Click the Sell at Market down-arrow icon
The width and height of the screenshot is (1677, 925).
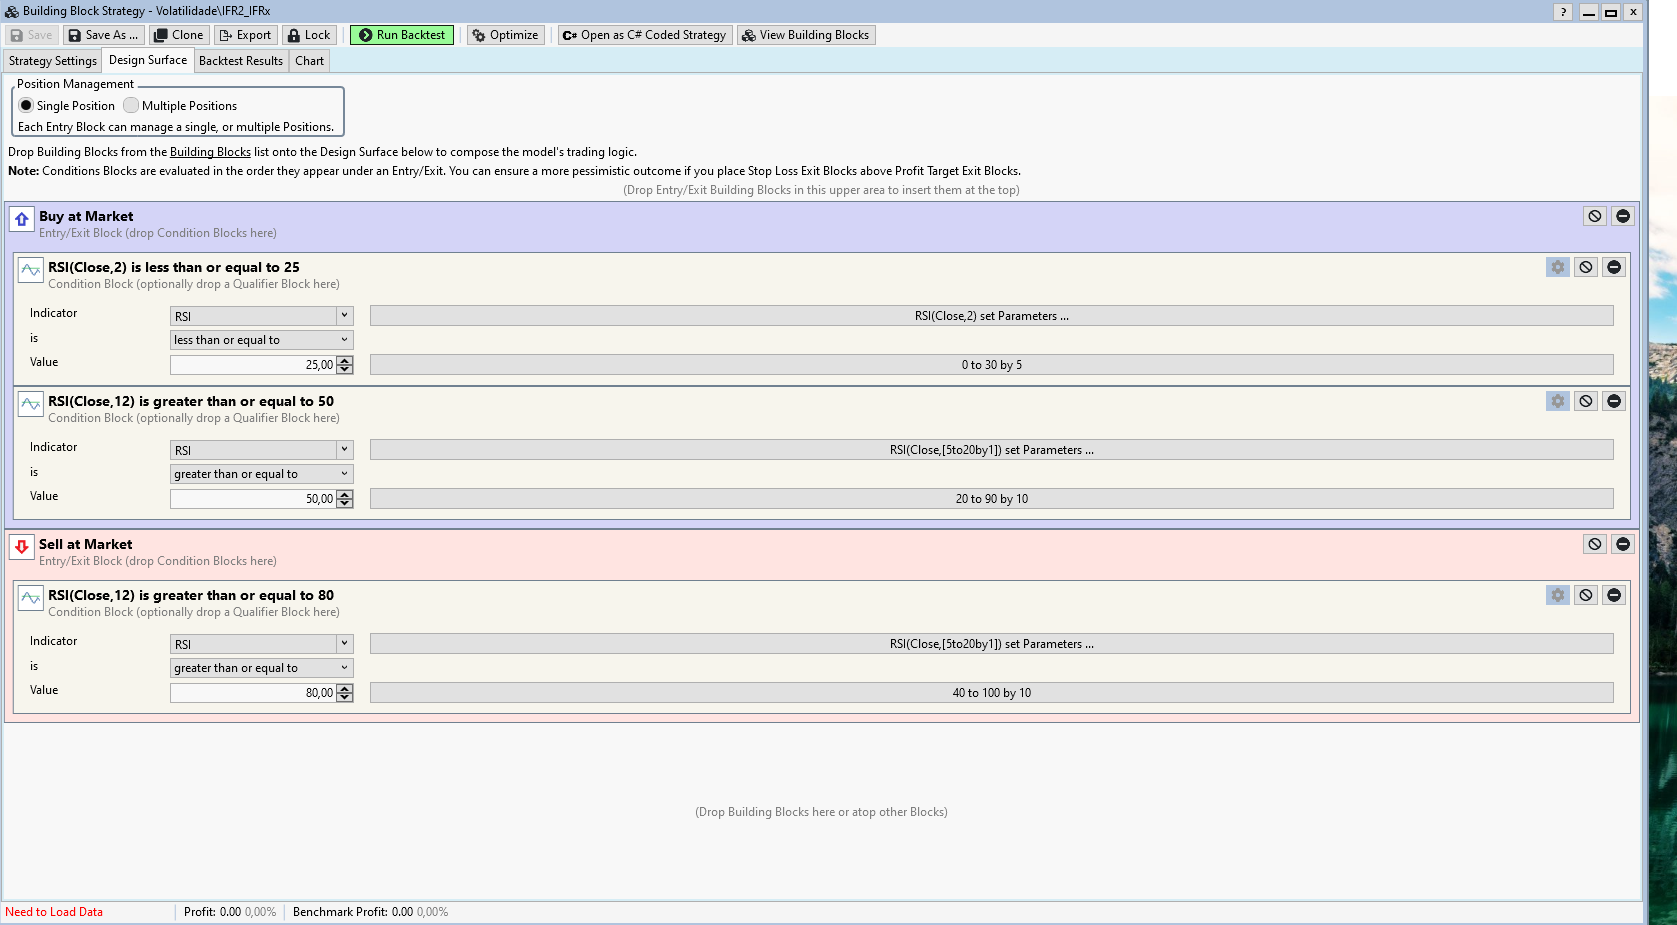[21, 547]
